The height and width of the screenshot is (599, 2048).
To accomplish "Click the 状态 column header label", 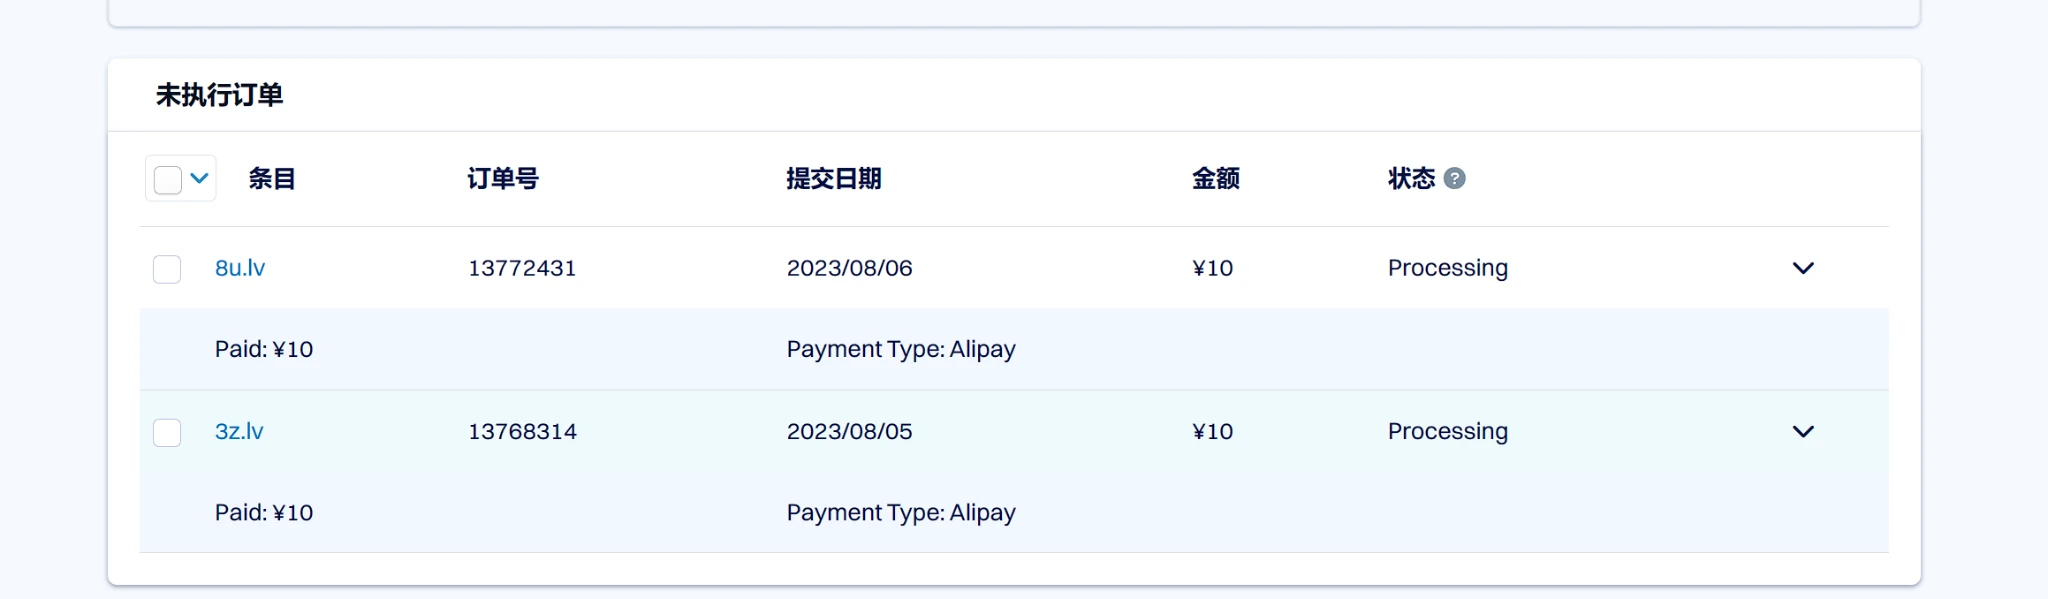I will (1411, 179).
